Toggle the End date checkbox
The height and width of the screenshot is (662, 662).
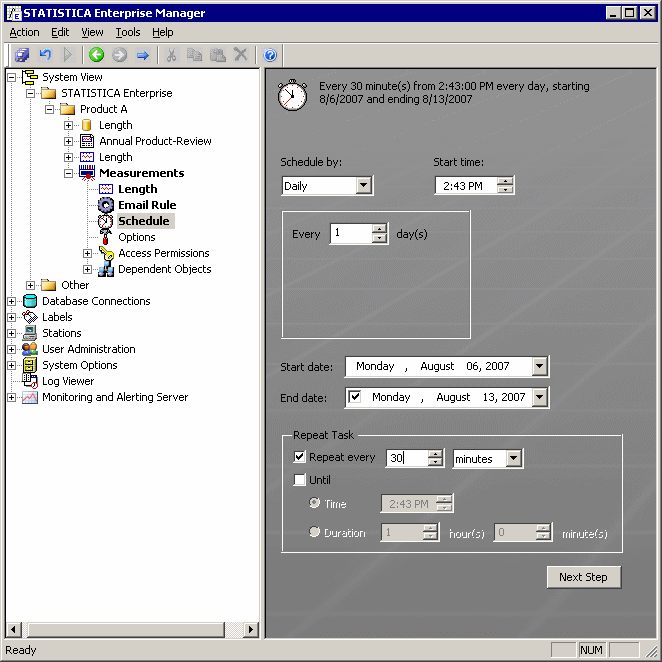point(355,397)
